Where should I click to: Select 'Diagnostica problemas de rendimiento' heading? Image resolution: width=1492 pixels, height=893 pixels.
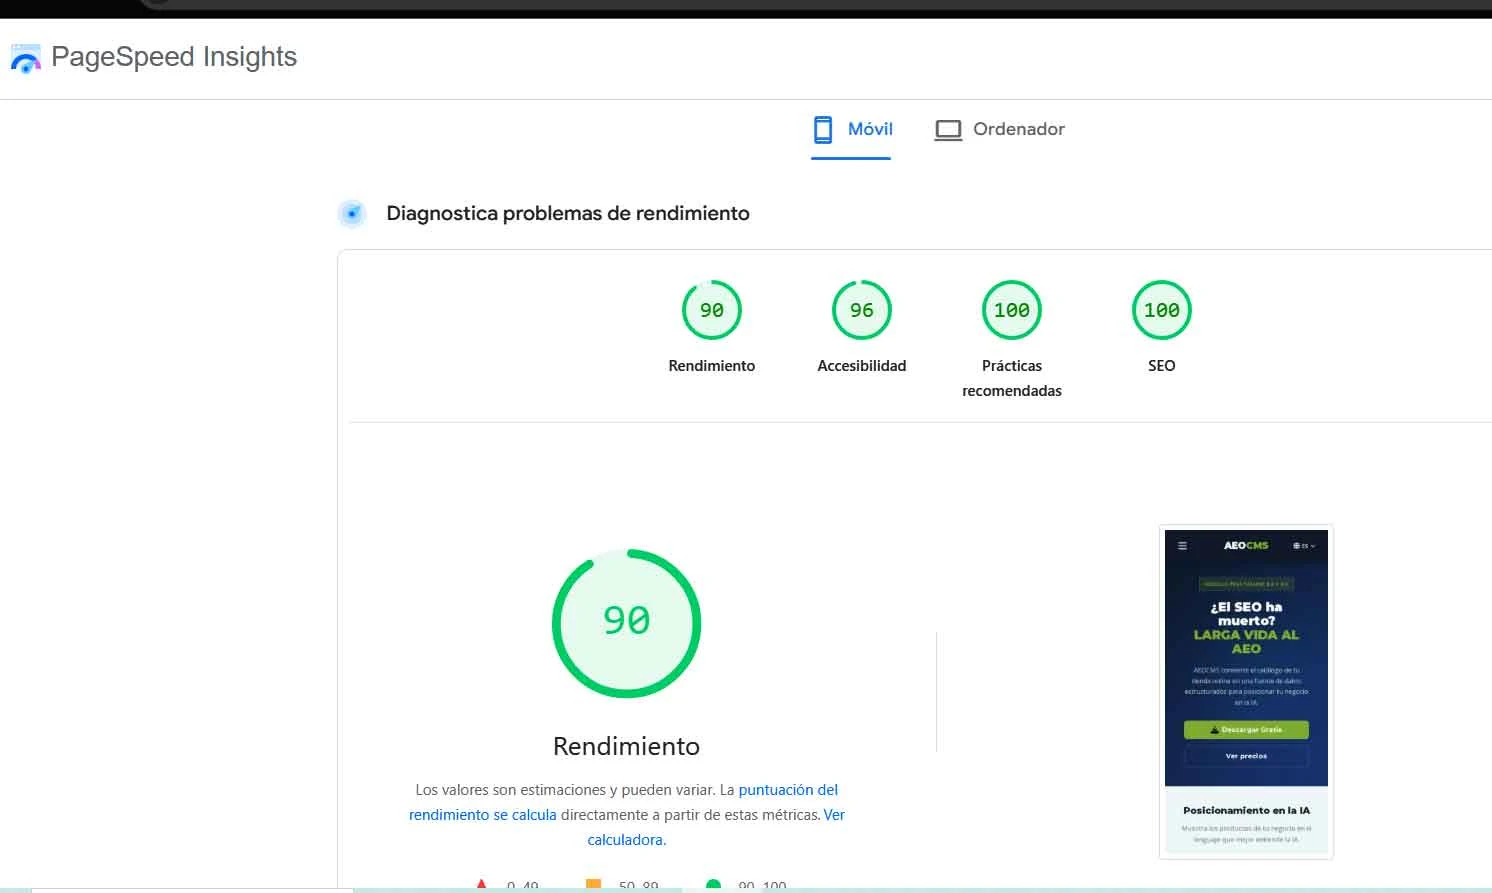pos(568,213)
